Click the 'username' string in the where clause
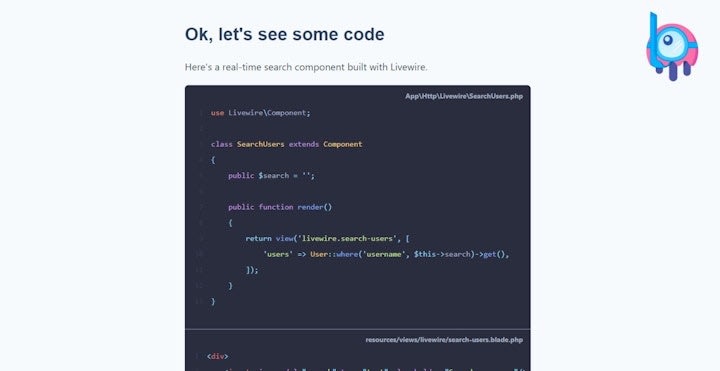Viewport: 720px width, 371px height. click(x=382, y=254)
